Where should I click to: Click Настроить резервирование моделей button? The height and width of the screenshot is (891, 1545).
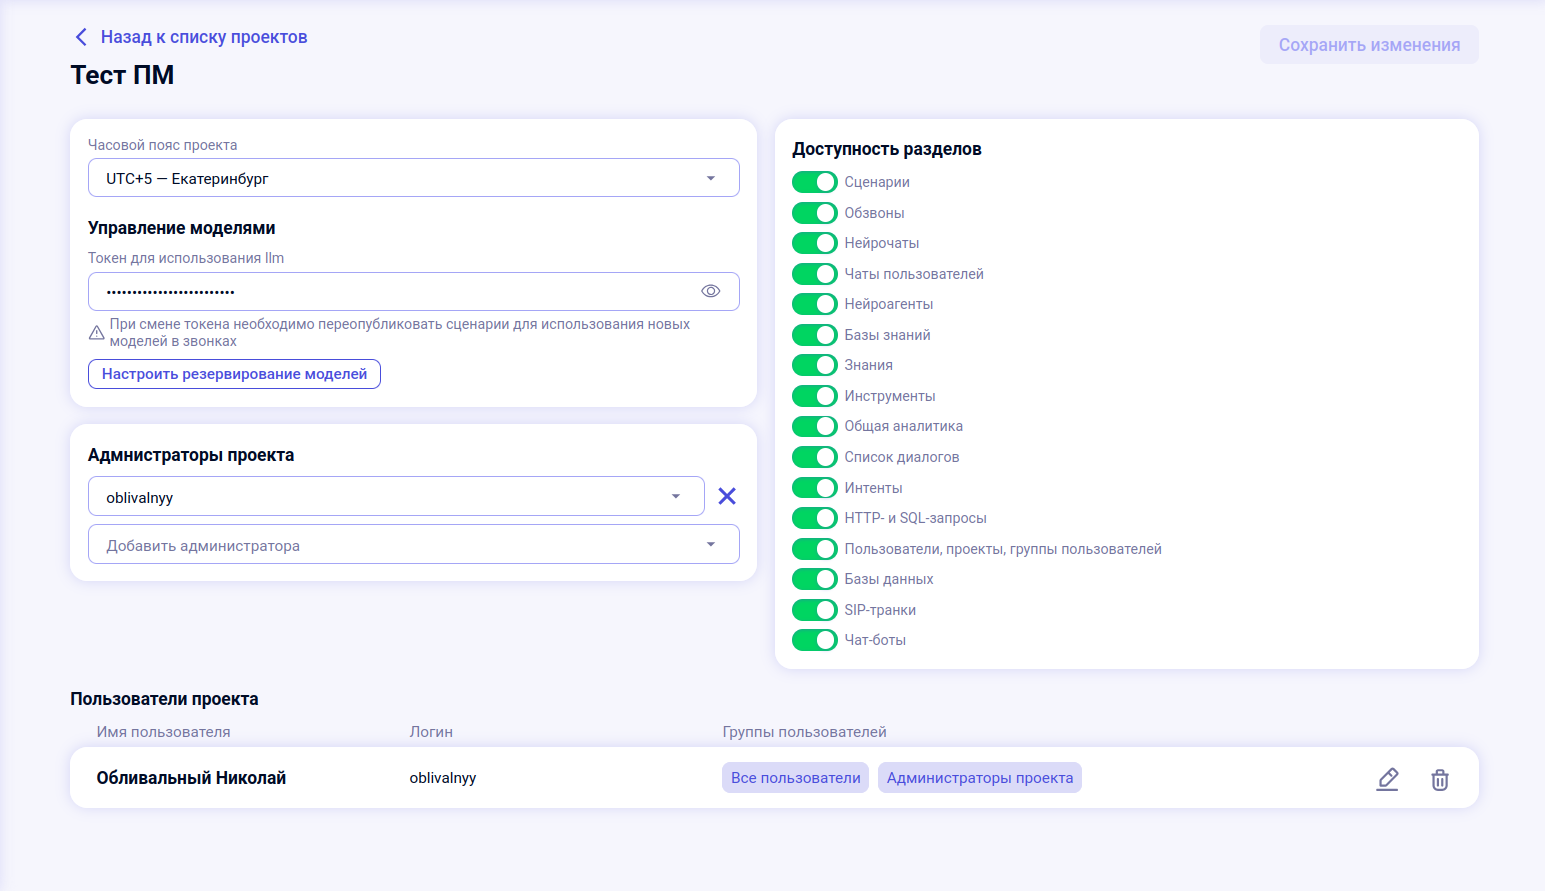(234, 374)
